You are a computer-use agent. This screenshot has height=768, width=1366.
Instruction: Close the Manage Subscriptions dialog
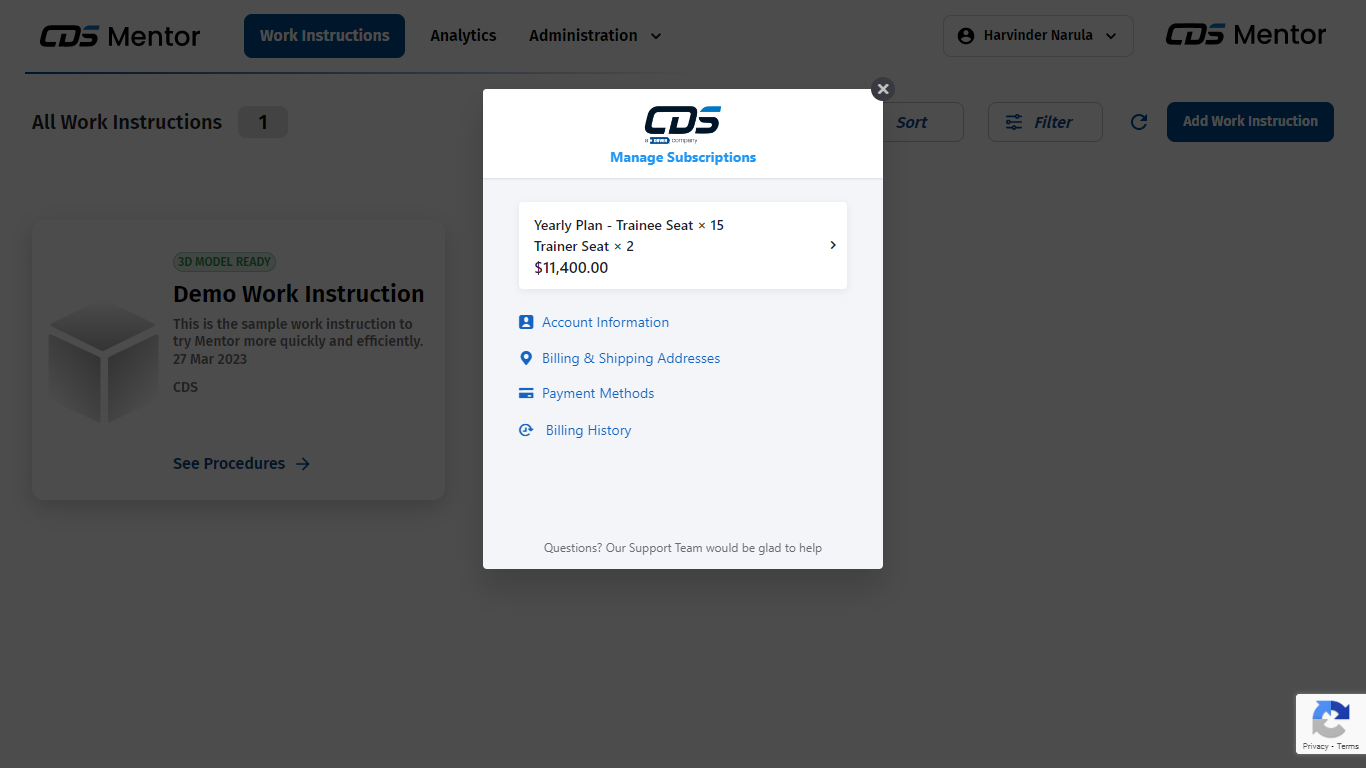click(882, 89)
